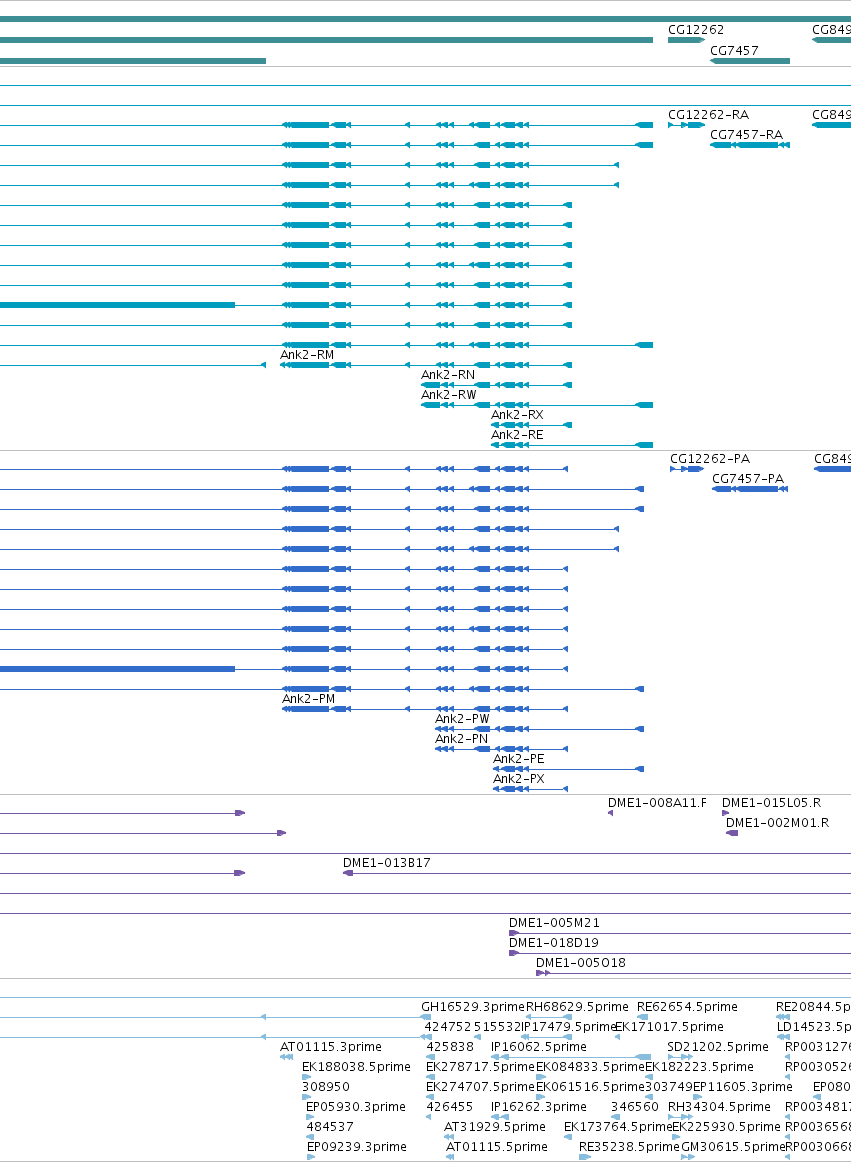The width and height of the screenshot is (851, 1162).
Task: Select the Ank2-PE CDS label
Action: click(x=518, y=758)
